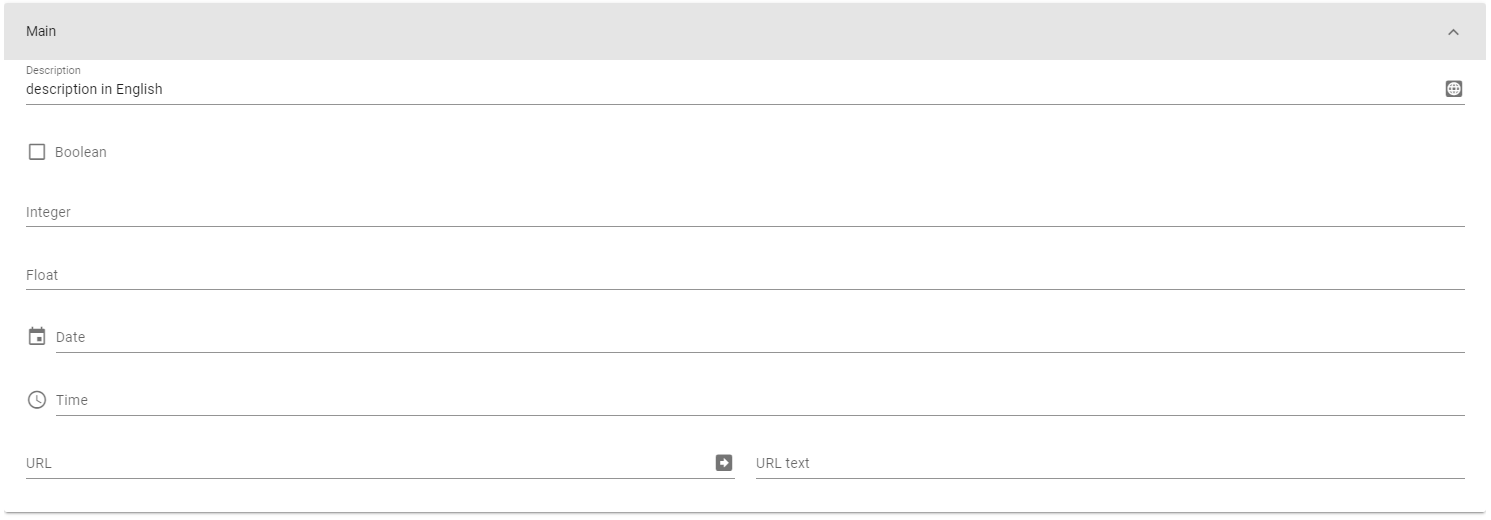Click the small Description field label
The width and height of the screenshot is (1491, 520).
(53, 71)
